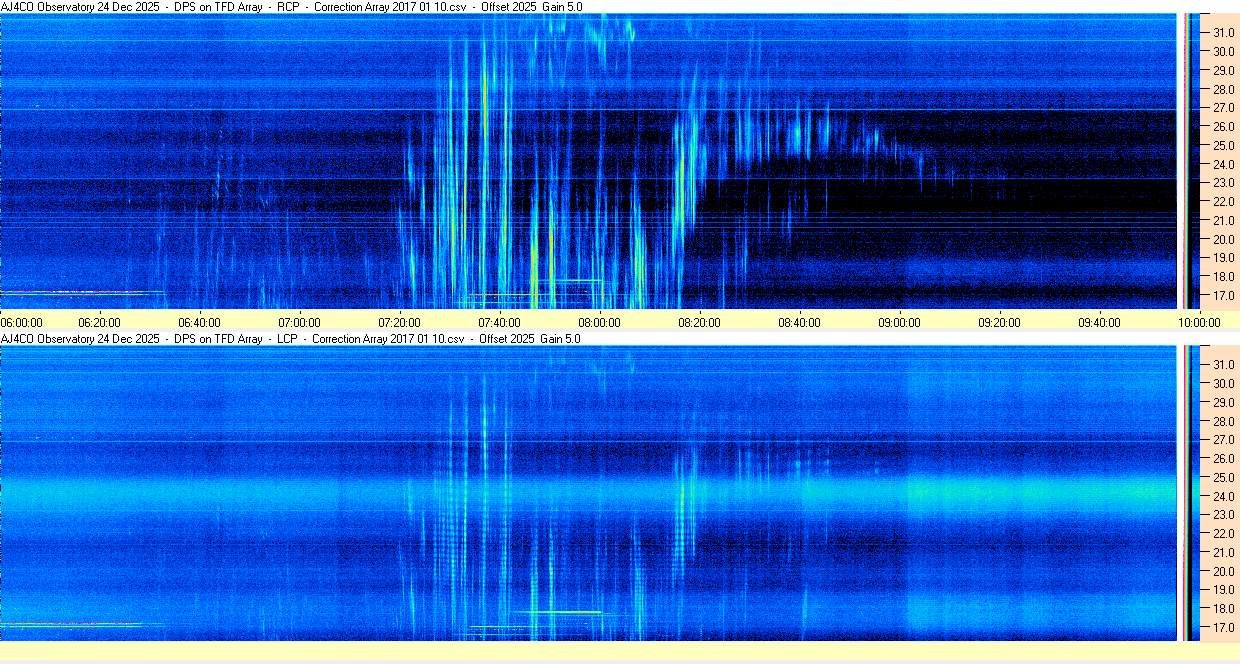
Task: Click the 25.0 frequency label on RCP plot
Action: (1224, 146)
